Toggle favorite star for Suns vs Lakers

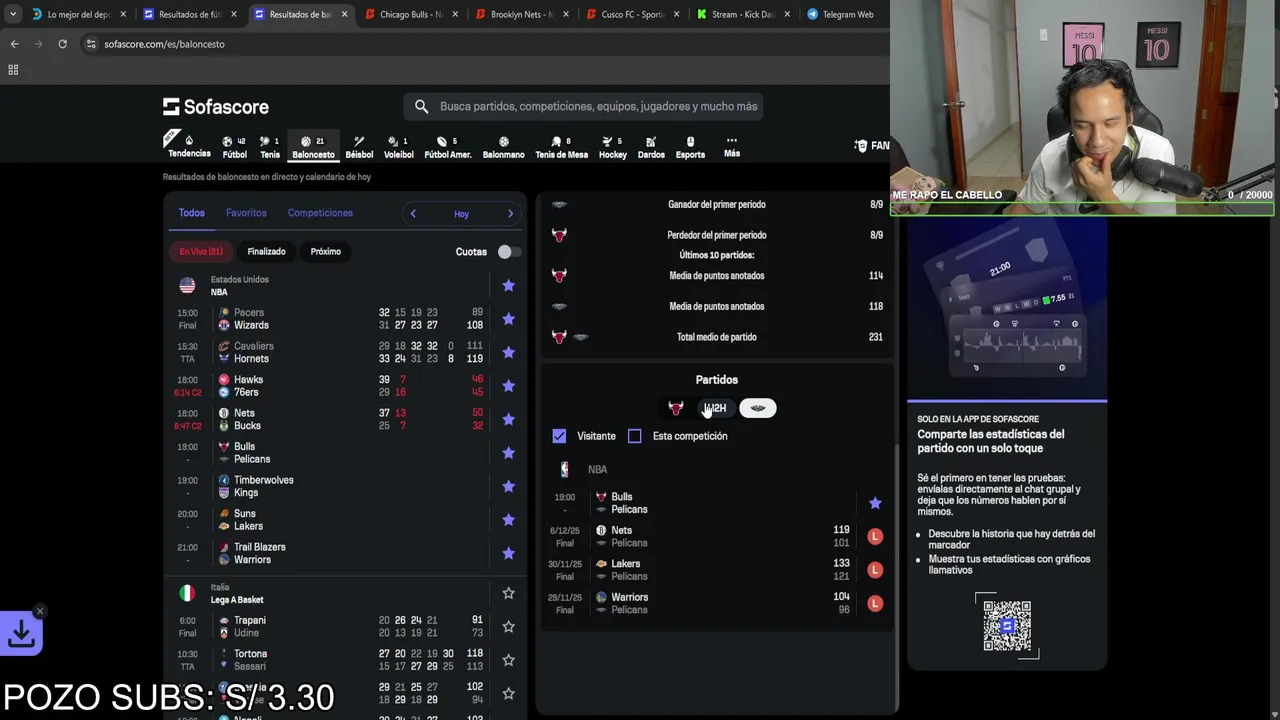(508, 520)
